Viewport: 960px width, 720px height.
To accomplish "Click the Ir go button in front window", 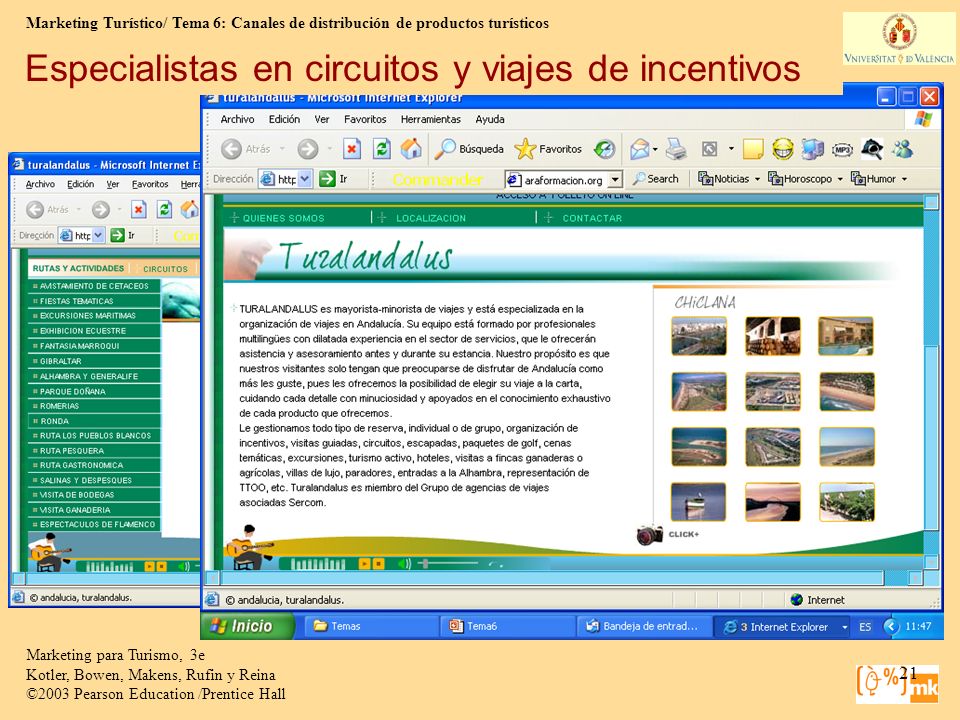I will [334, 179].
